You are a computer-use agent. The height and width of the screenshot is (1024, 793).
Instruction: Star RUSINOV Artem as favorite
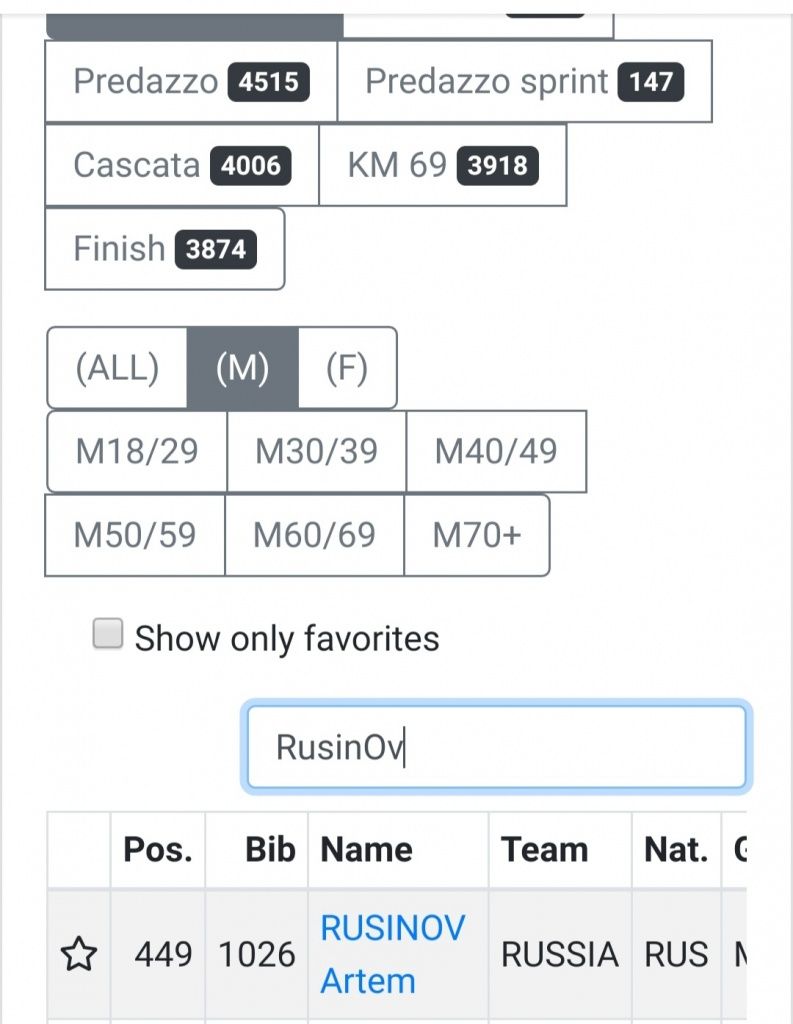[x=78, y=955]
